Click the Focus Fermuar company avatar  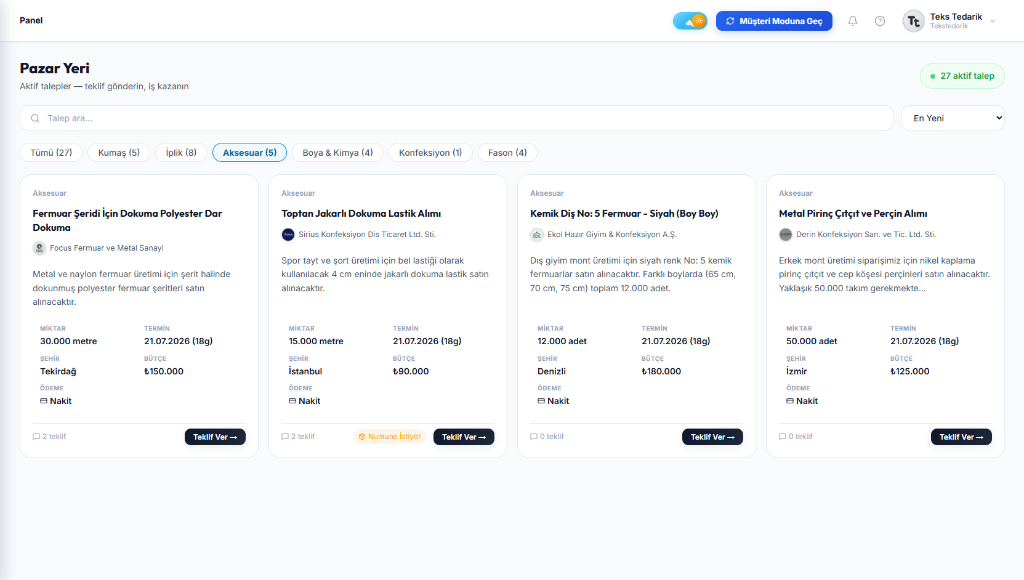(x=39, y=248)
